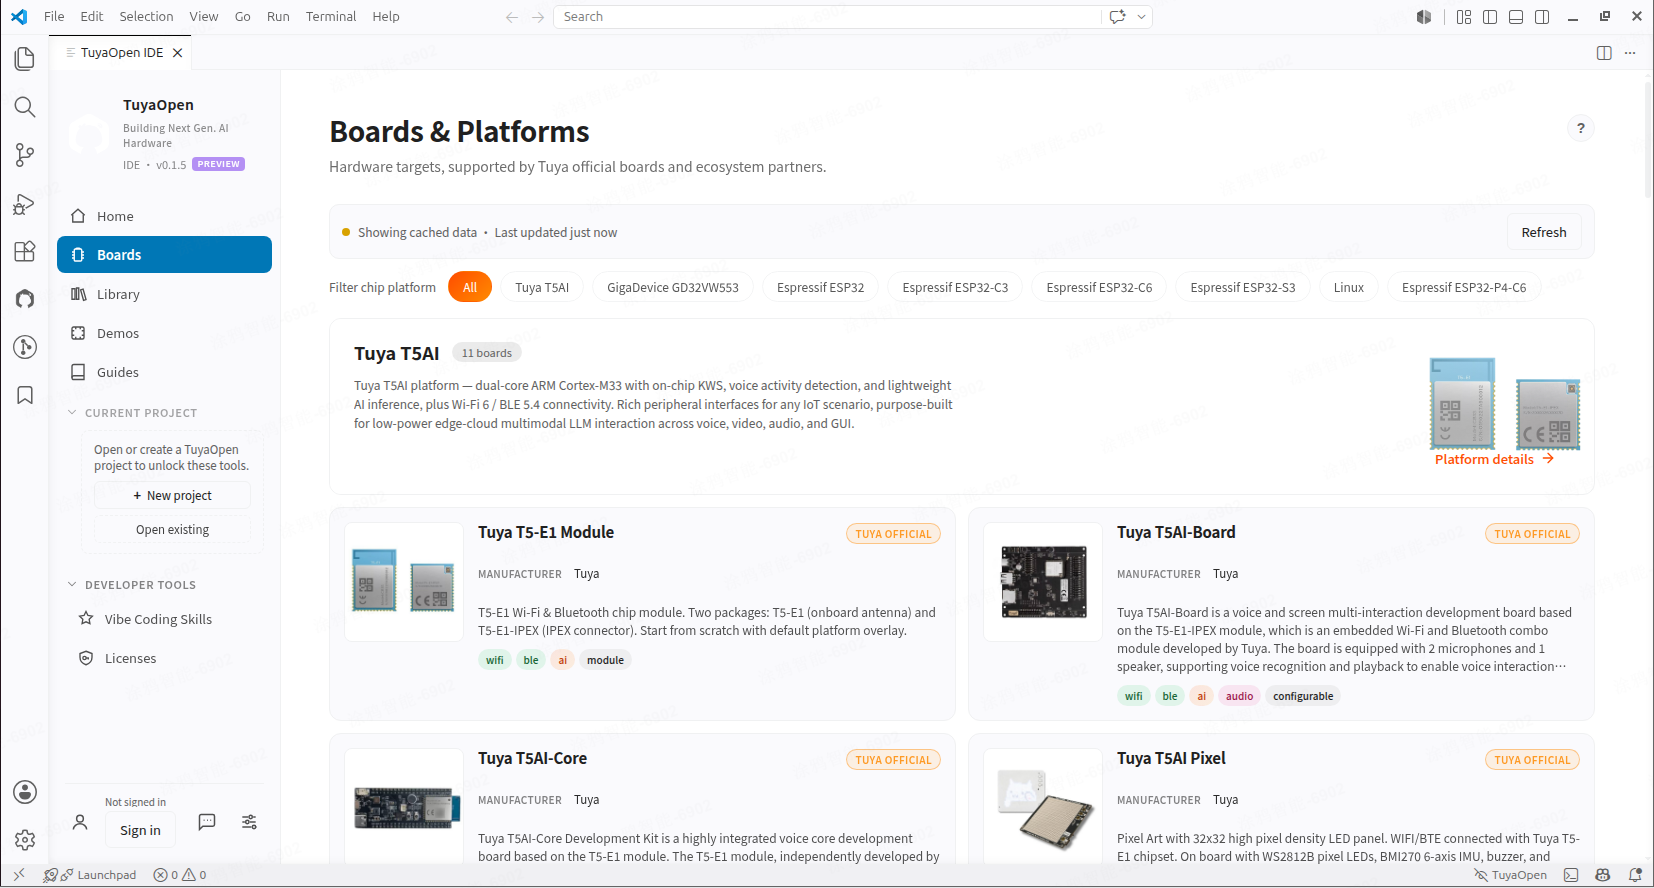Open the Terminal menu
Screen dimensions: 1654x888
pyautogui.click(x=331, y=17)
